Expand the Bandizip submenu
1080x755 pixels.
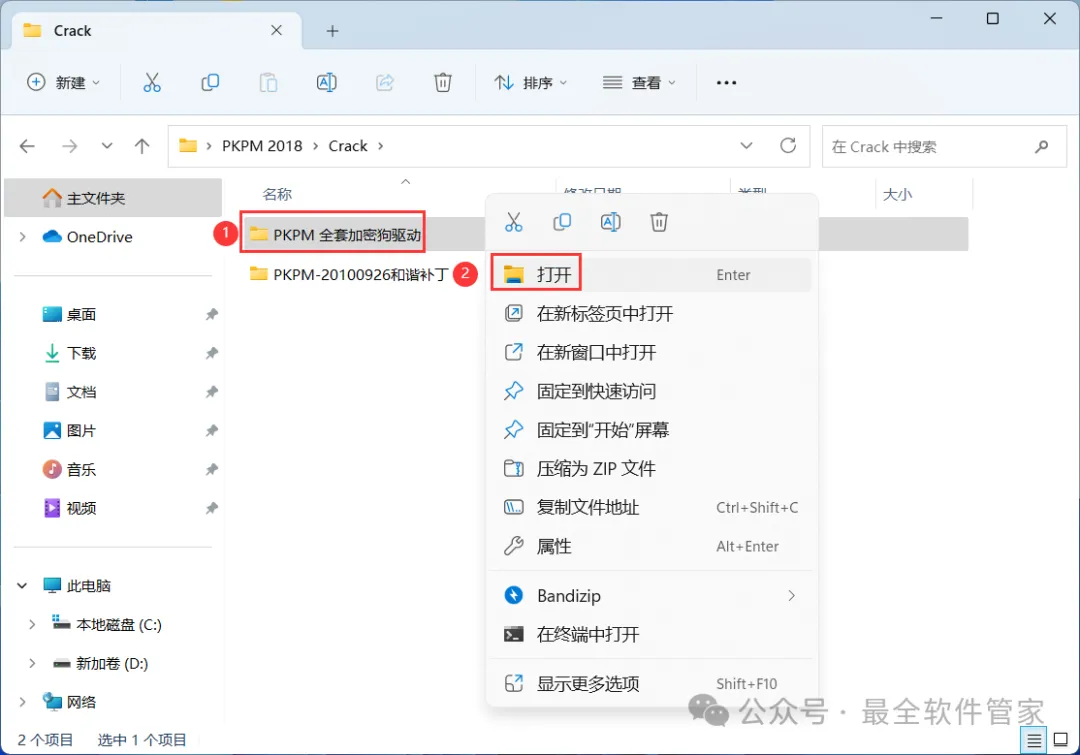(791, 595)
